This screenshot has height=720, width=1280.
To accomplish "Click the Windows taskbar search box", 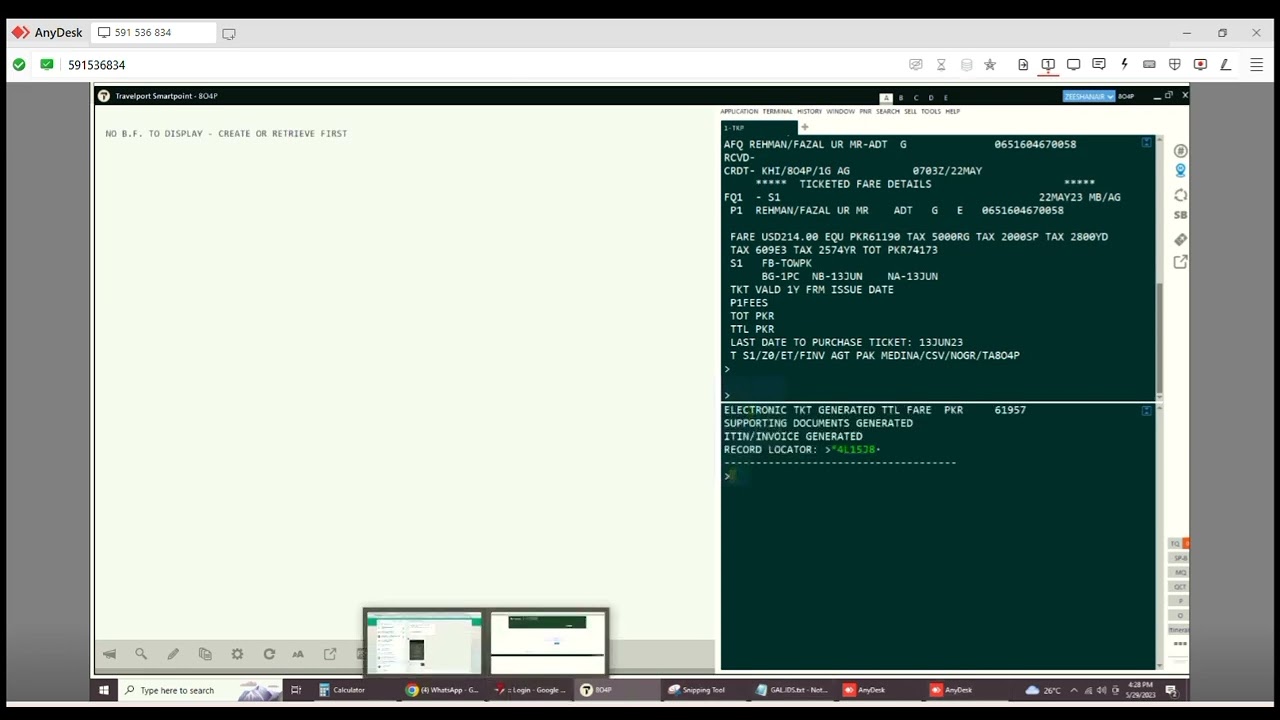I will [x=201, y=690].
